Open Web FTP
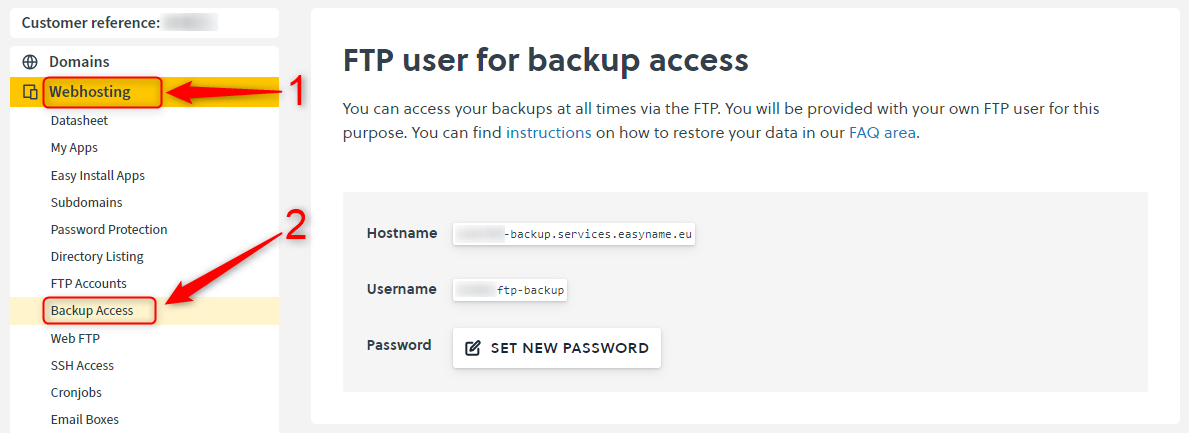 [74, 337]
